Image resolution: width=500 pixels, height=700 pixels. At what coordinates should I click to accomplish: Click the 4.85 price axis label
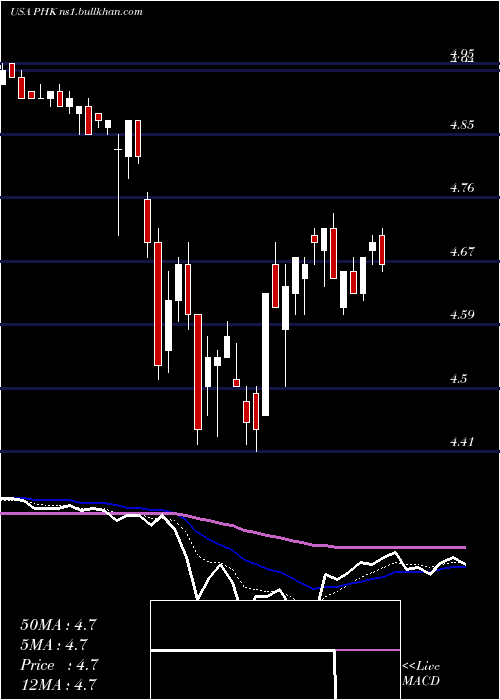(x=462, y=125)
